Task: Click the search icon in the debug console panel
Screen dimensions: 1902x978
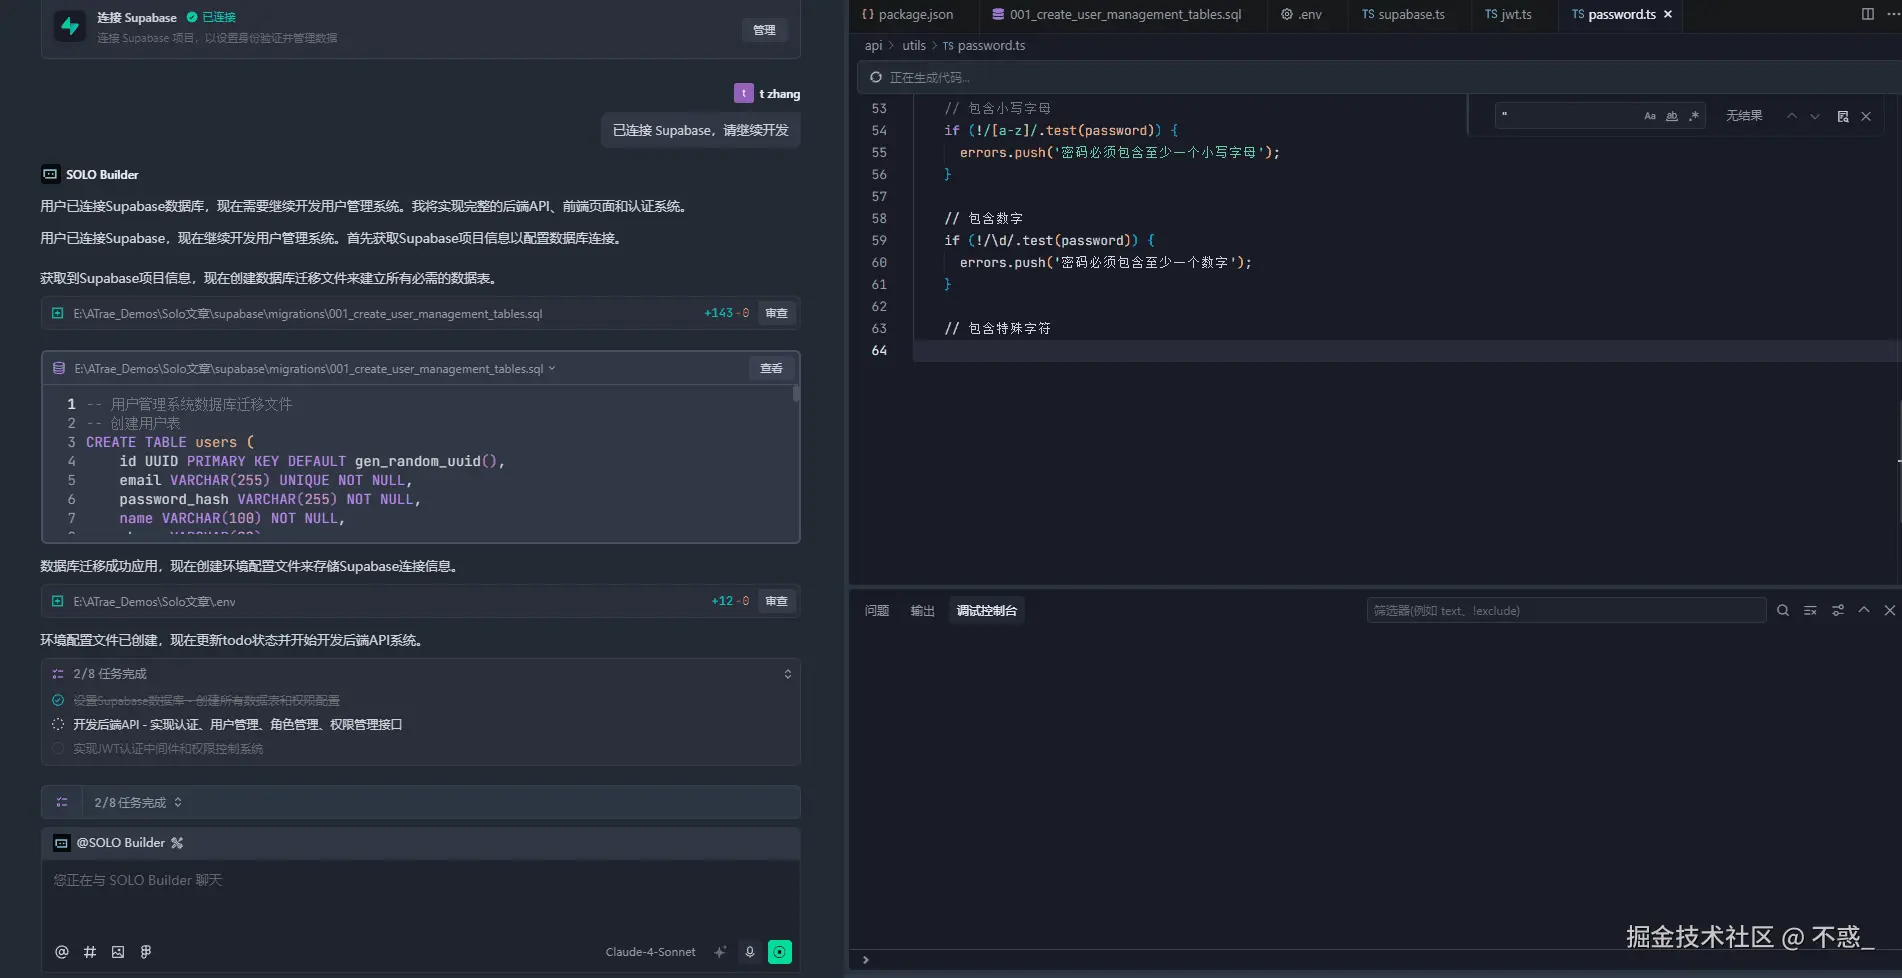Action: 1783,610
